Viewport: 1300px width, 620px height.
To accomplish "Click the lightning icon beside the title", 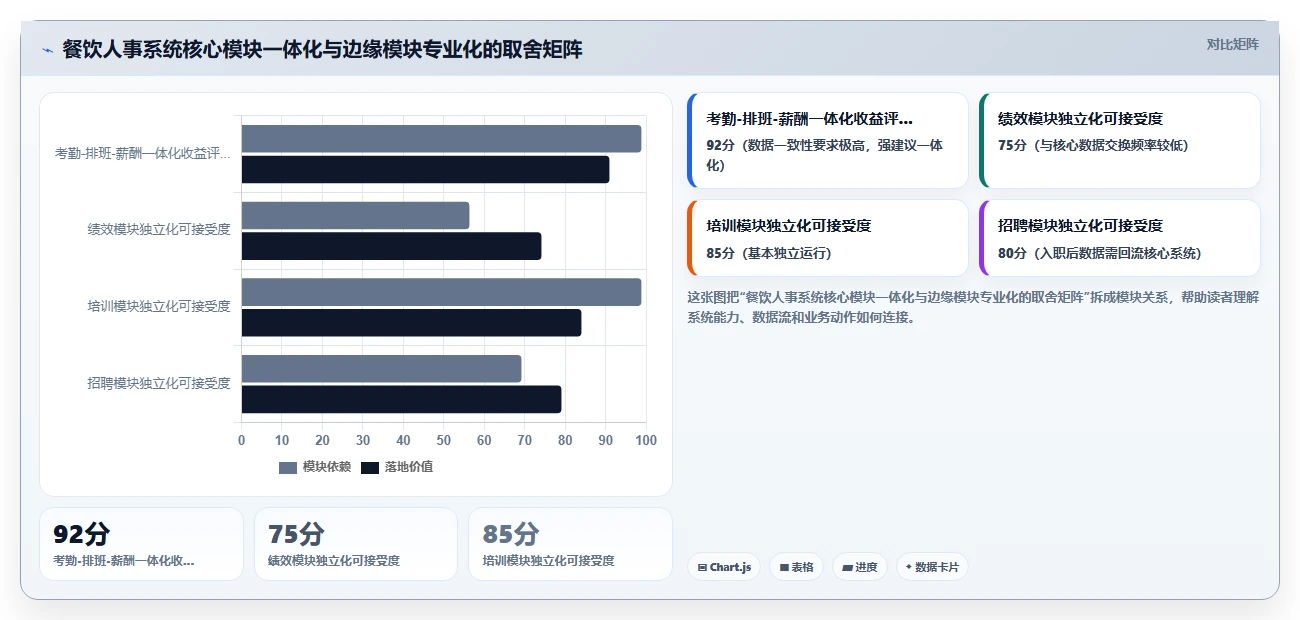I will (x=48, y=50).
